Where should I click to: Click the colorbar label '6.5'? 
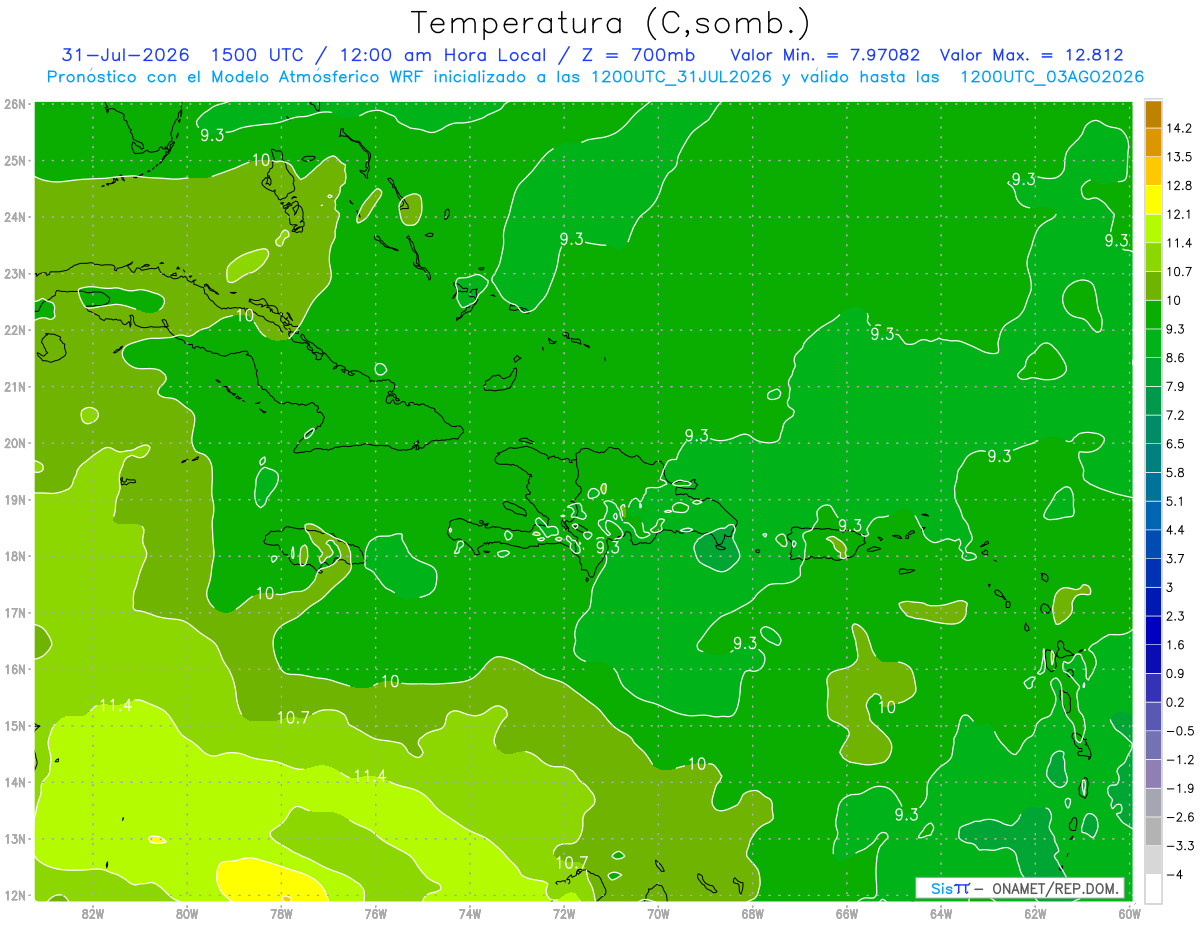(x=1176, y=443)
